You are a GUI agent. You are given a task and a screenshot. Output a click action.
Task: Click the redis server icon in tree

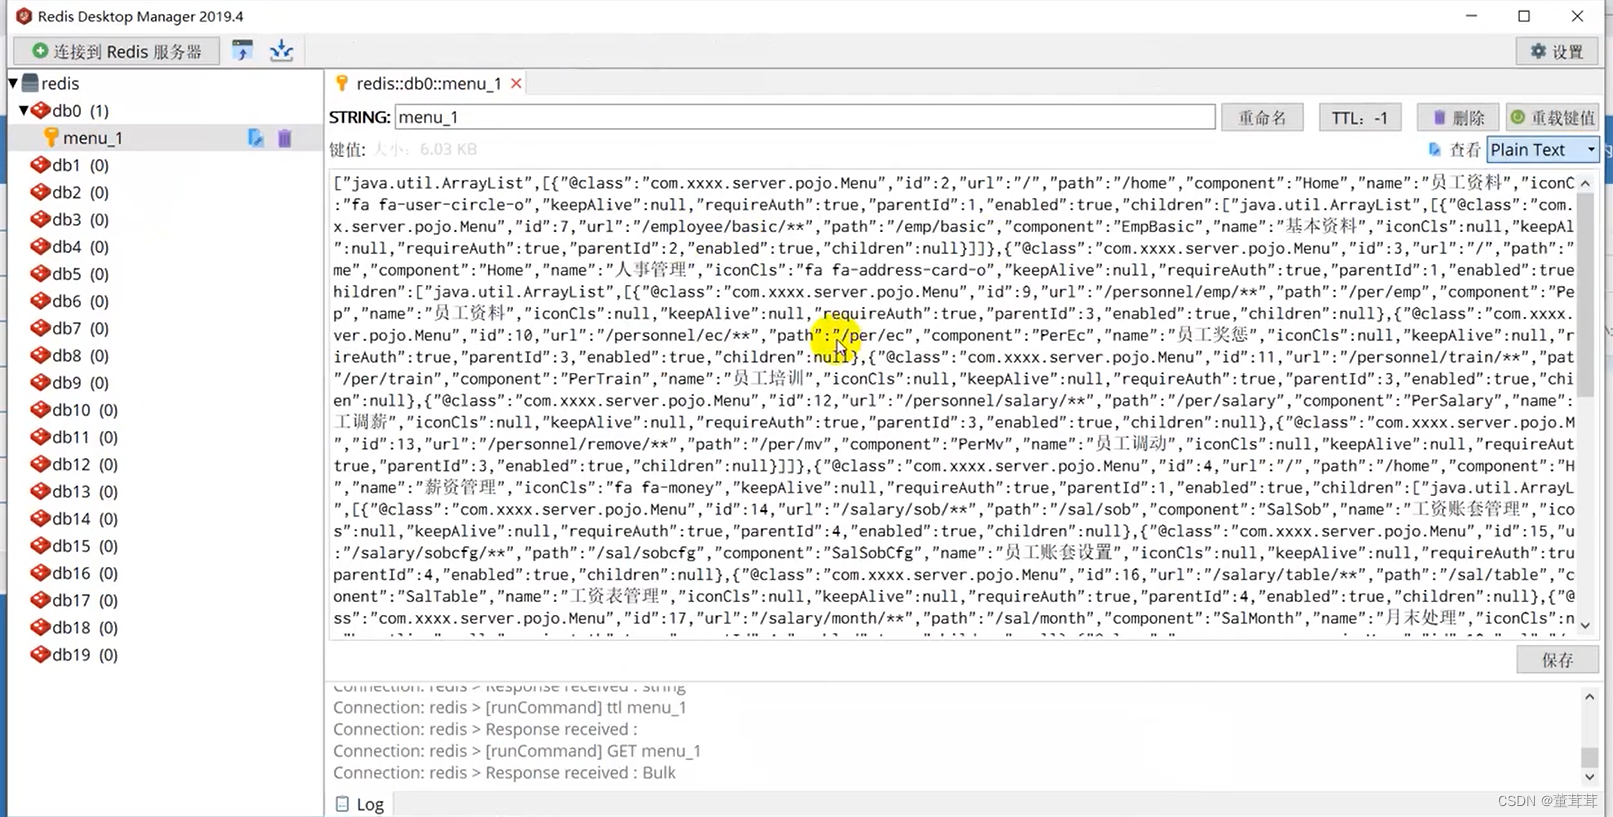tap(30, 83)
